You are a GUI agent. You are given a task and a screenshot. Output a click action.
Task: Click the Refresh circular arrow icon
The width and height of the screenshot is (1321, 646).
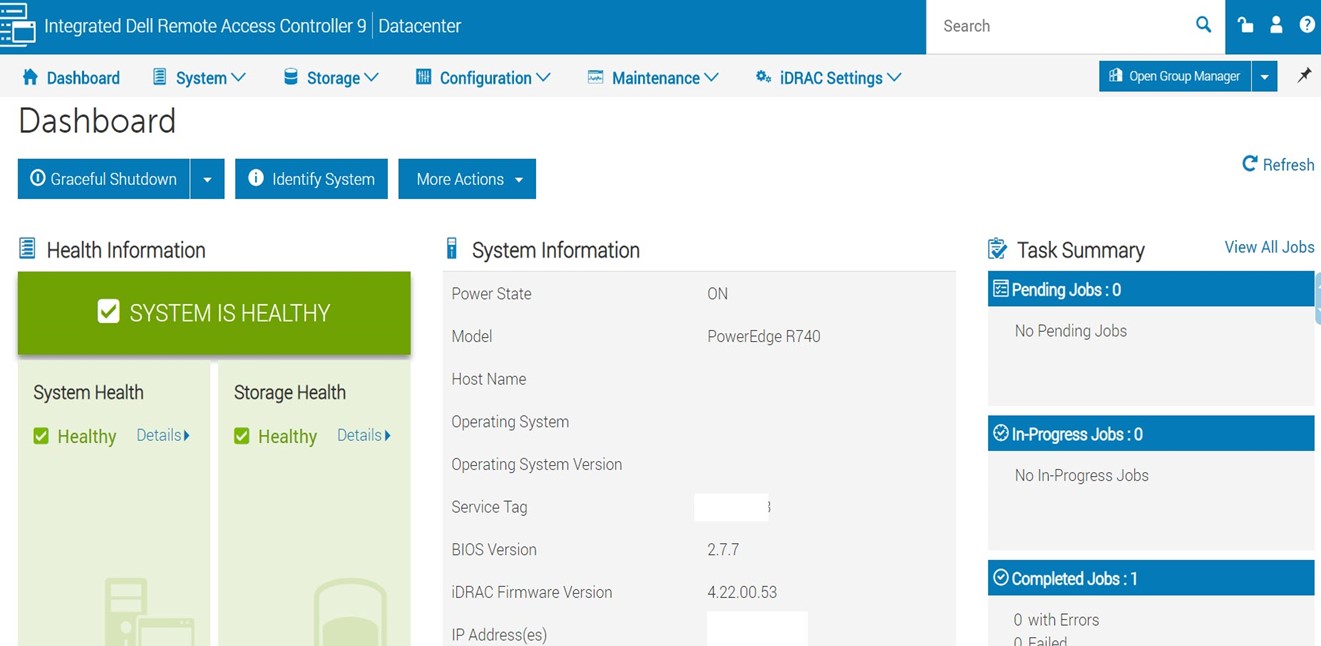point(1249,164)
